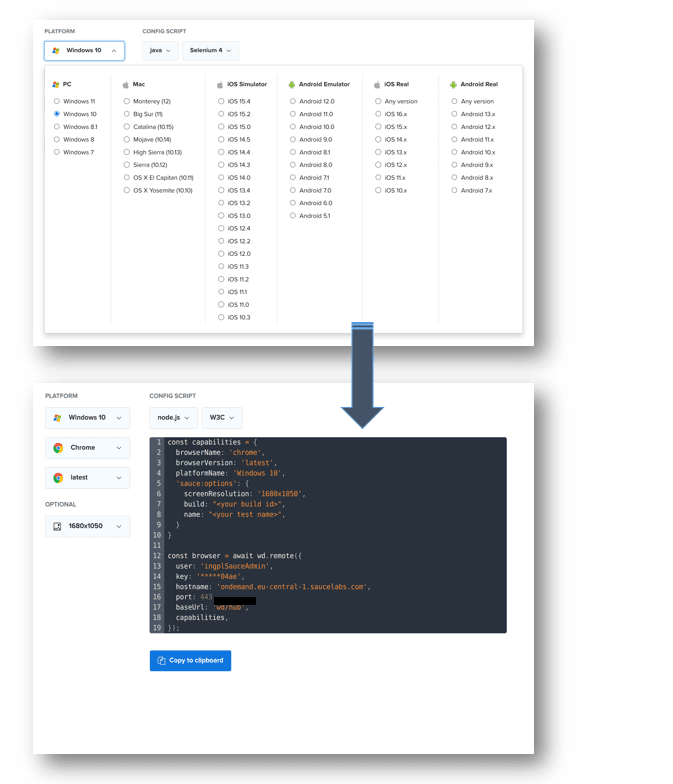Click the Android icon beside Android Emulator

point(292,84)
